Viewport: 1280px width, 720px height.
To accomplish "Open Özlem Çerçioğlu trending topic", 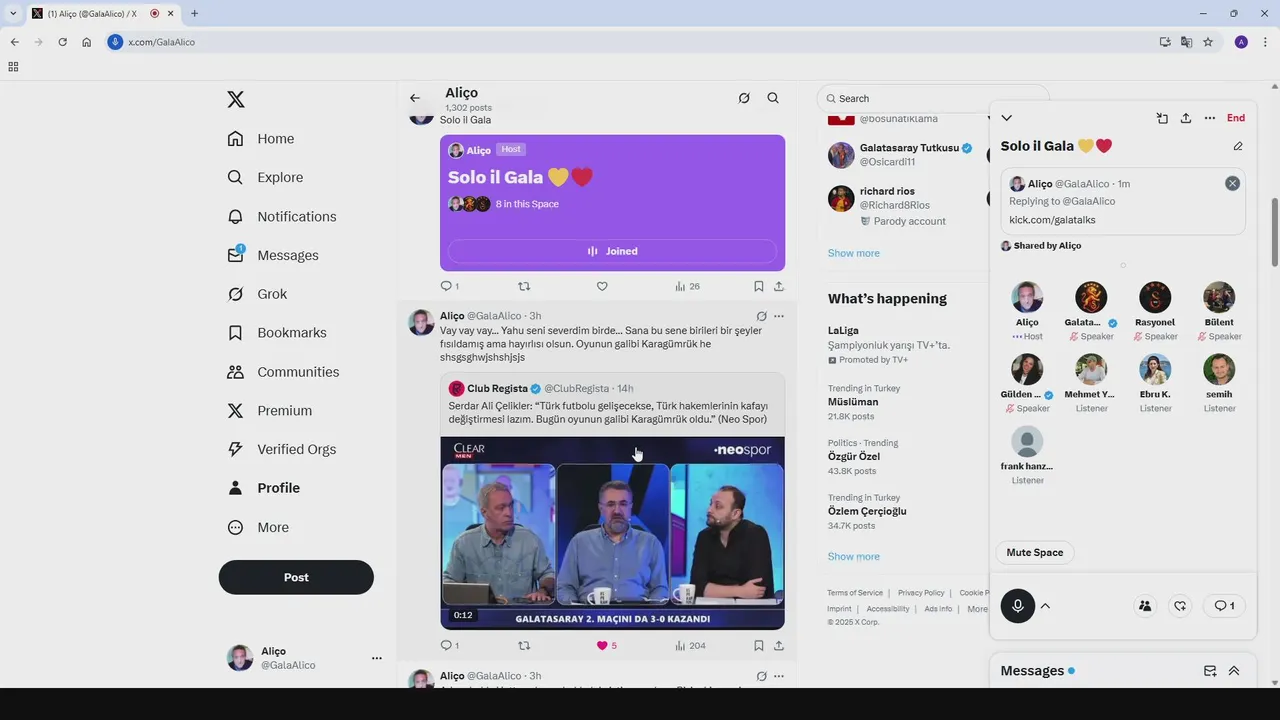I will (867, 511).
